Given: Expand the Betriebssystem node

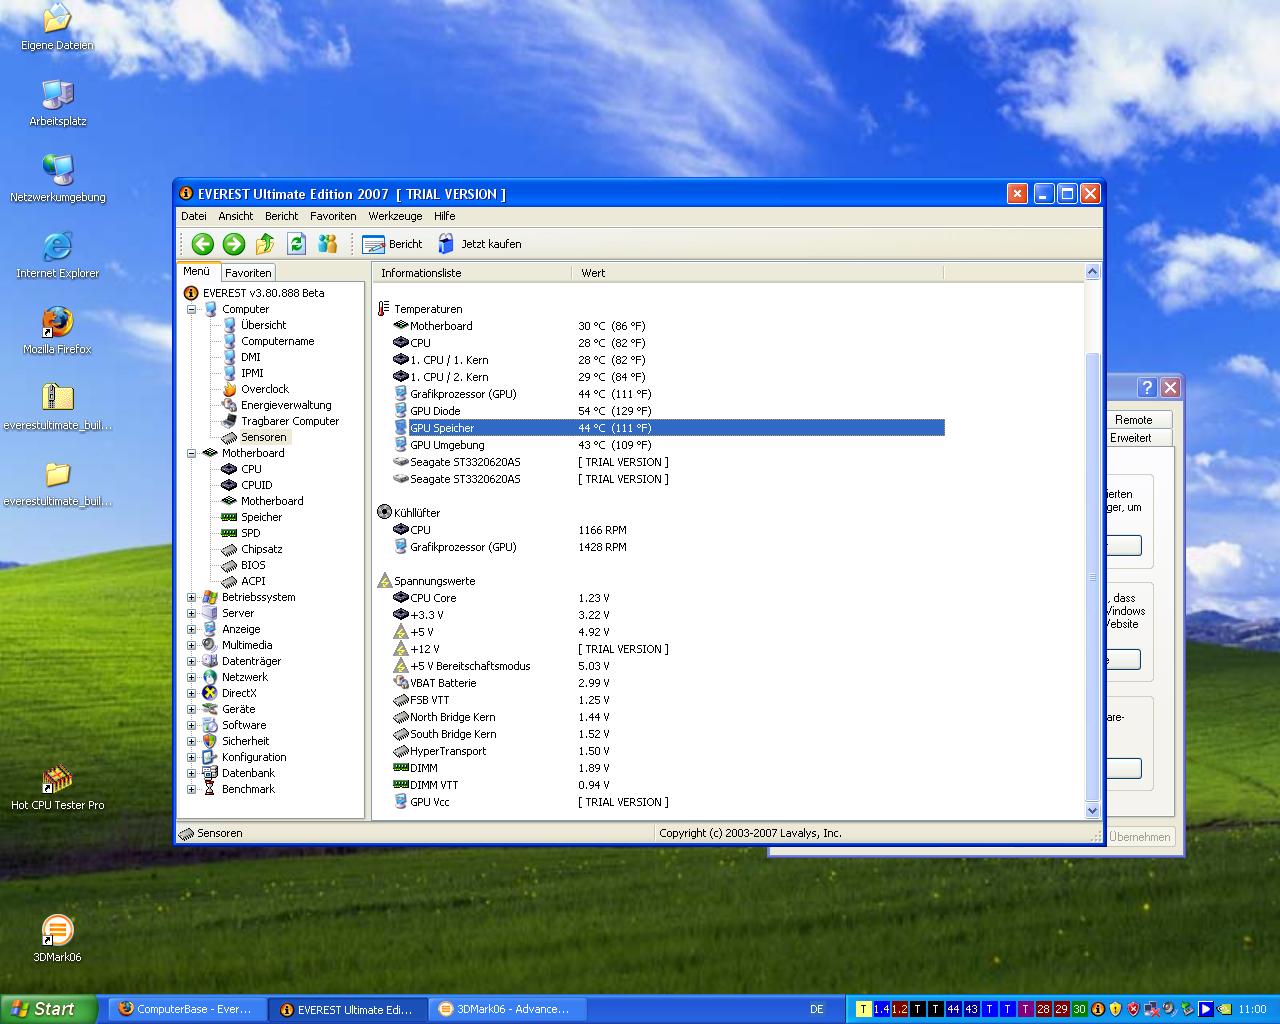Looking at the screenshot, I should 192,597.
